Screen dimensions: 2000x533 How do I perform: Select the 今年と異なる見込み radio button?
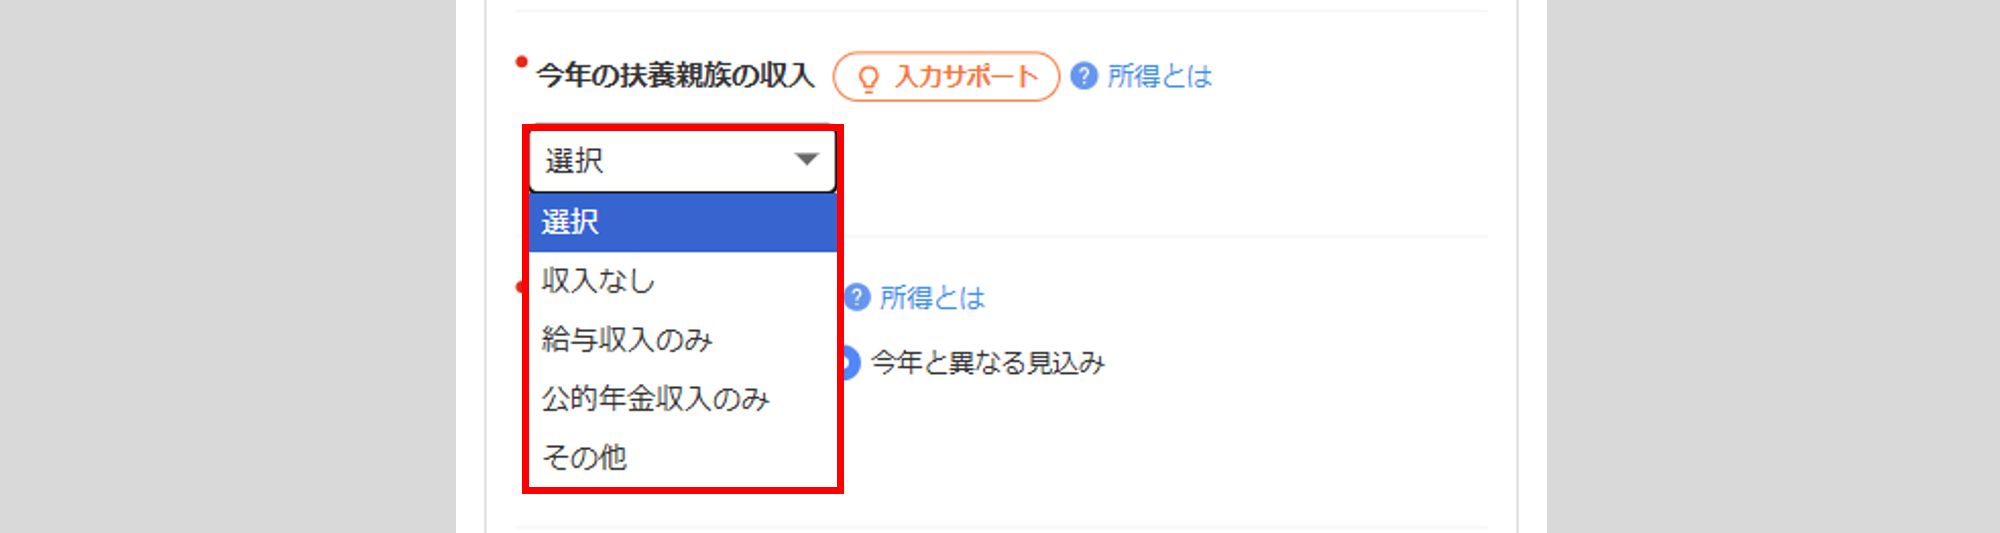849,362
